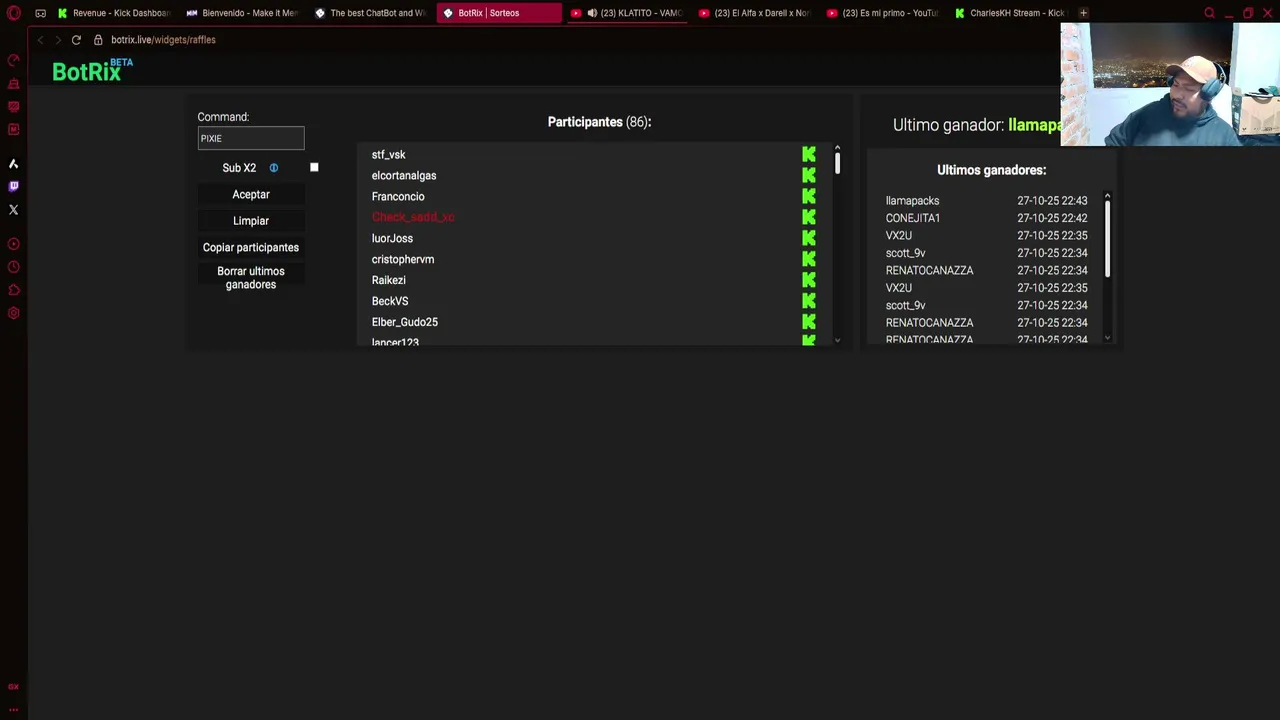Switch to Bienvenido - Make it Meme tab

coord(242,13)
